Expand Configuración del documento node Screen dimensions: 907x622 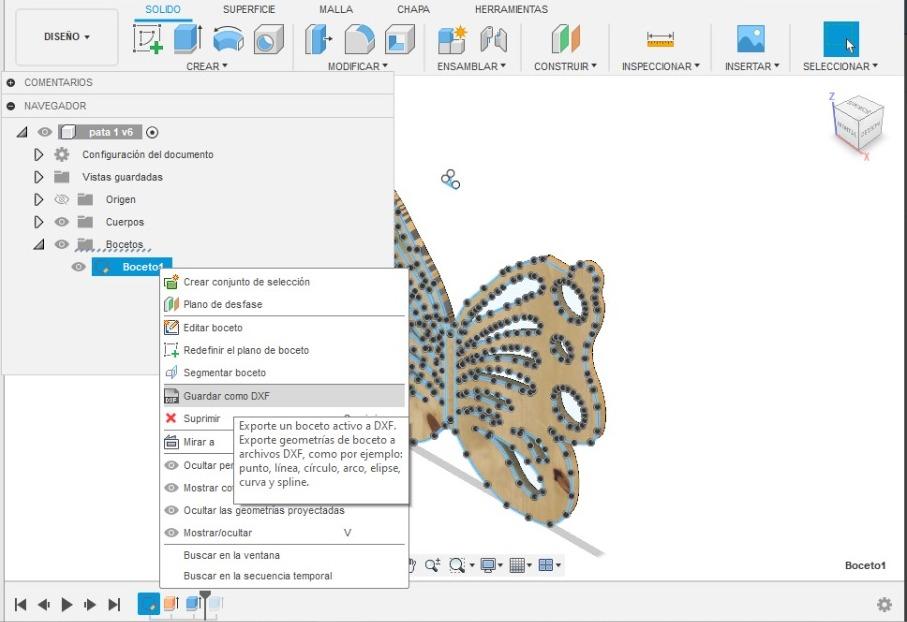[x=38, y=154]
